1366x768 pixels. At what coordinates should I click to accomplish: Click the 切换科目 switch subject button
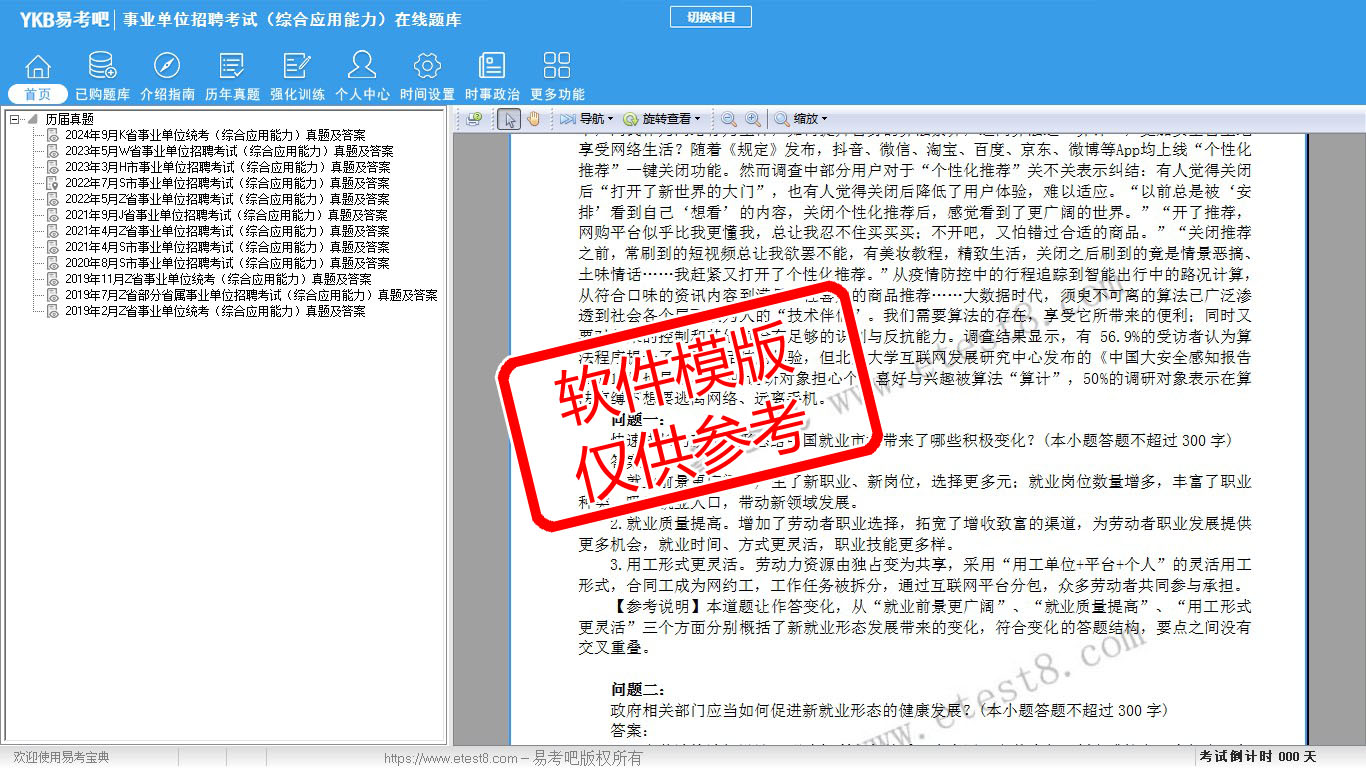point(710,17)
